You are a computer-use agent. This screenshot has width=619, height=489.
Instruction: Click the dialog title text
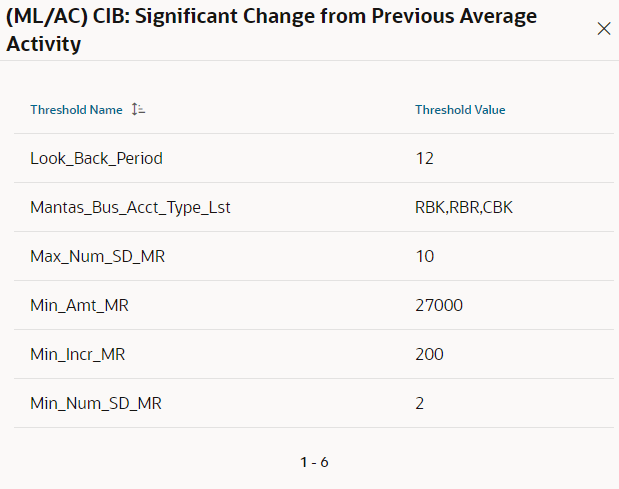click(x=272, y=30)
